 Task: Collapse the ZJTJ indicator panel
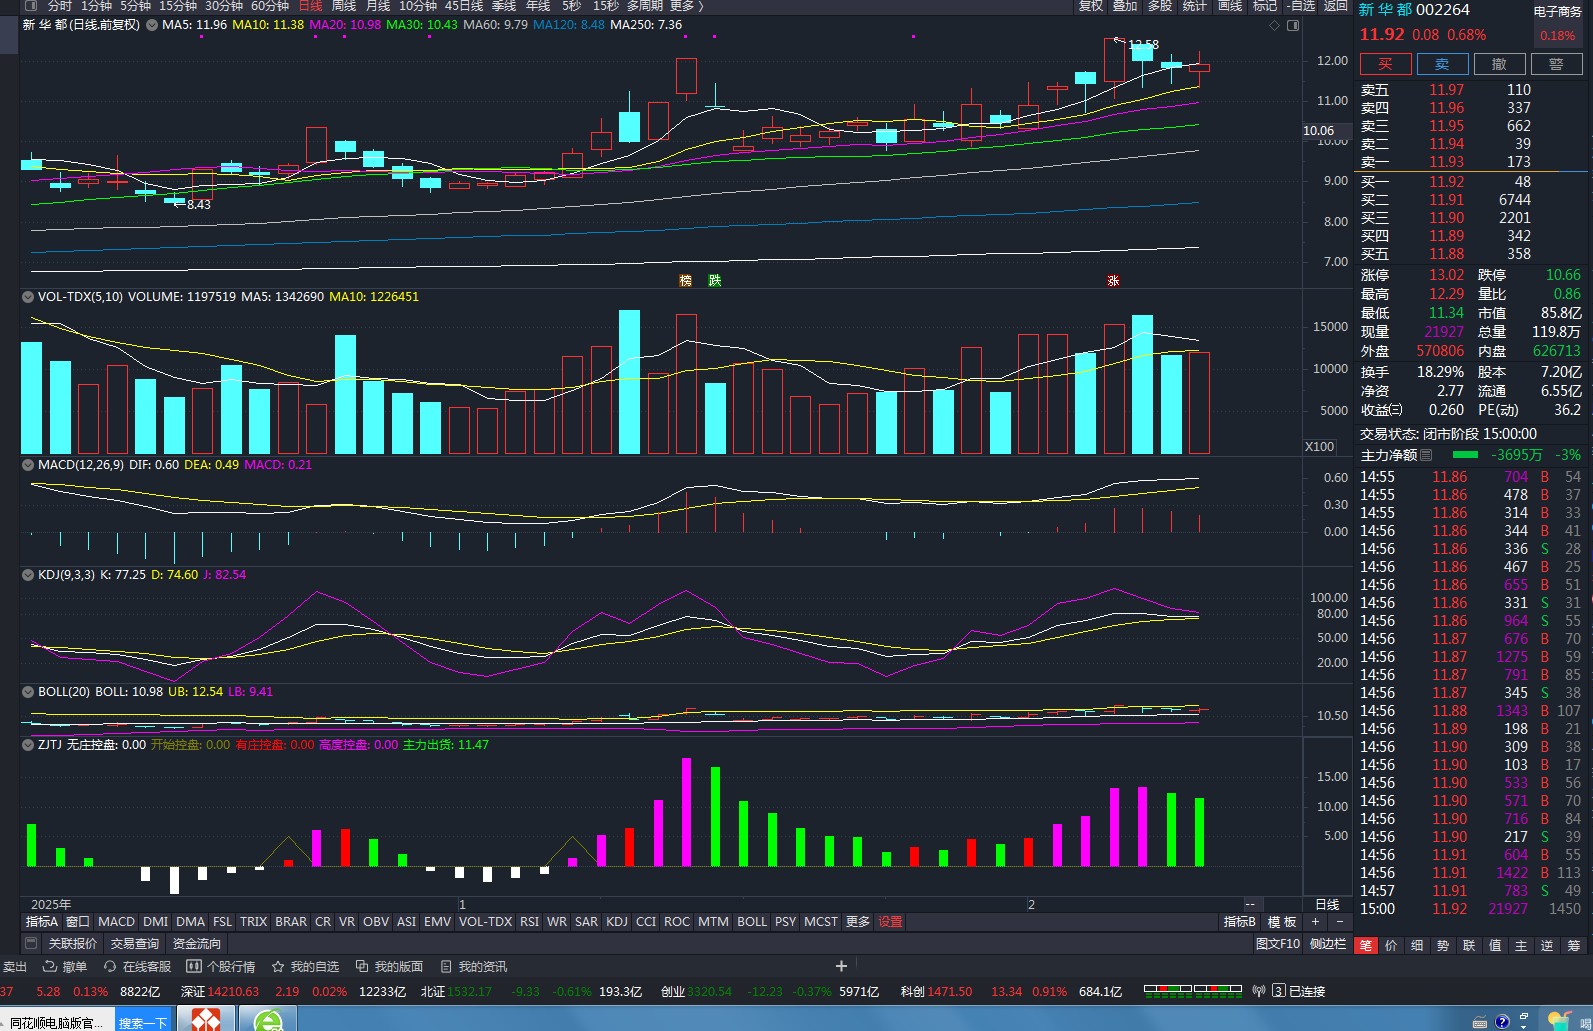click(x=28, y=745)
